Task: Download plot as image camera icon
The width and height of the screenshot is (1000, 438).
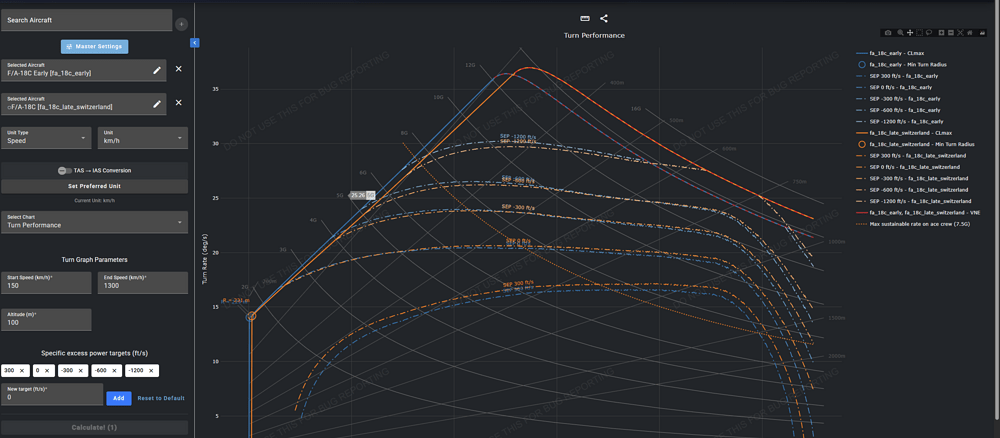Action: pyautogui.click(x=888, y=33)
